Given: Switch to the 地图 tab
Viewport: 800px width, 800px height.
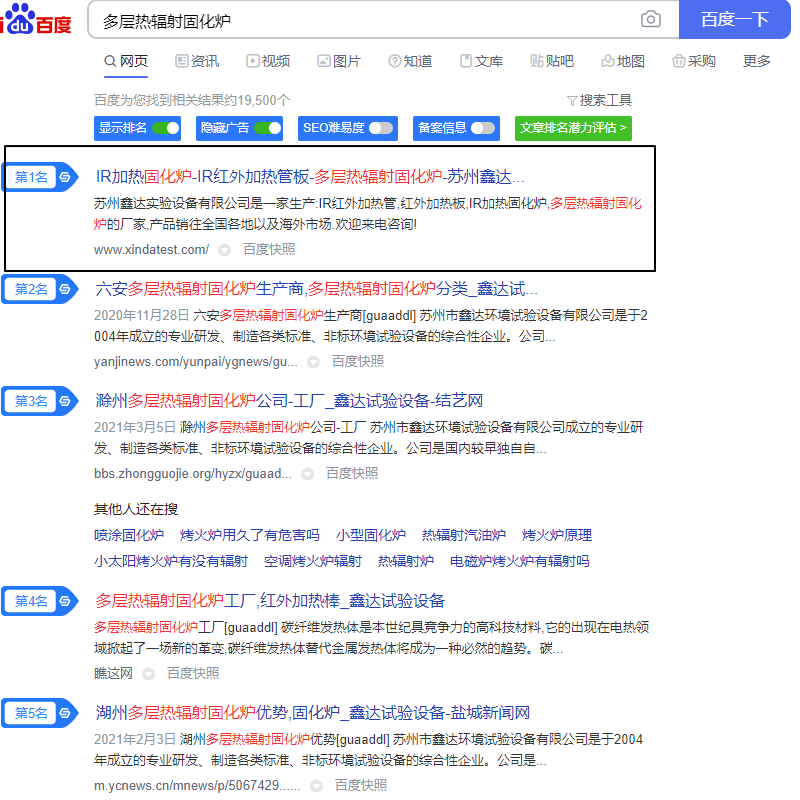Looking at the screenshot, I should [x=622, y=61].
